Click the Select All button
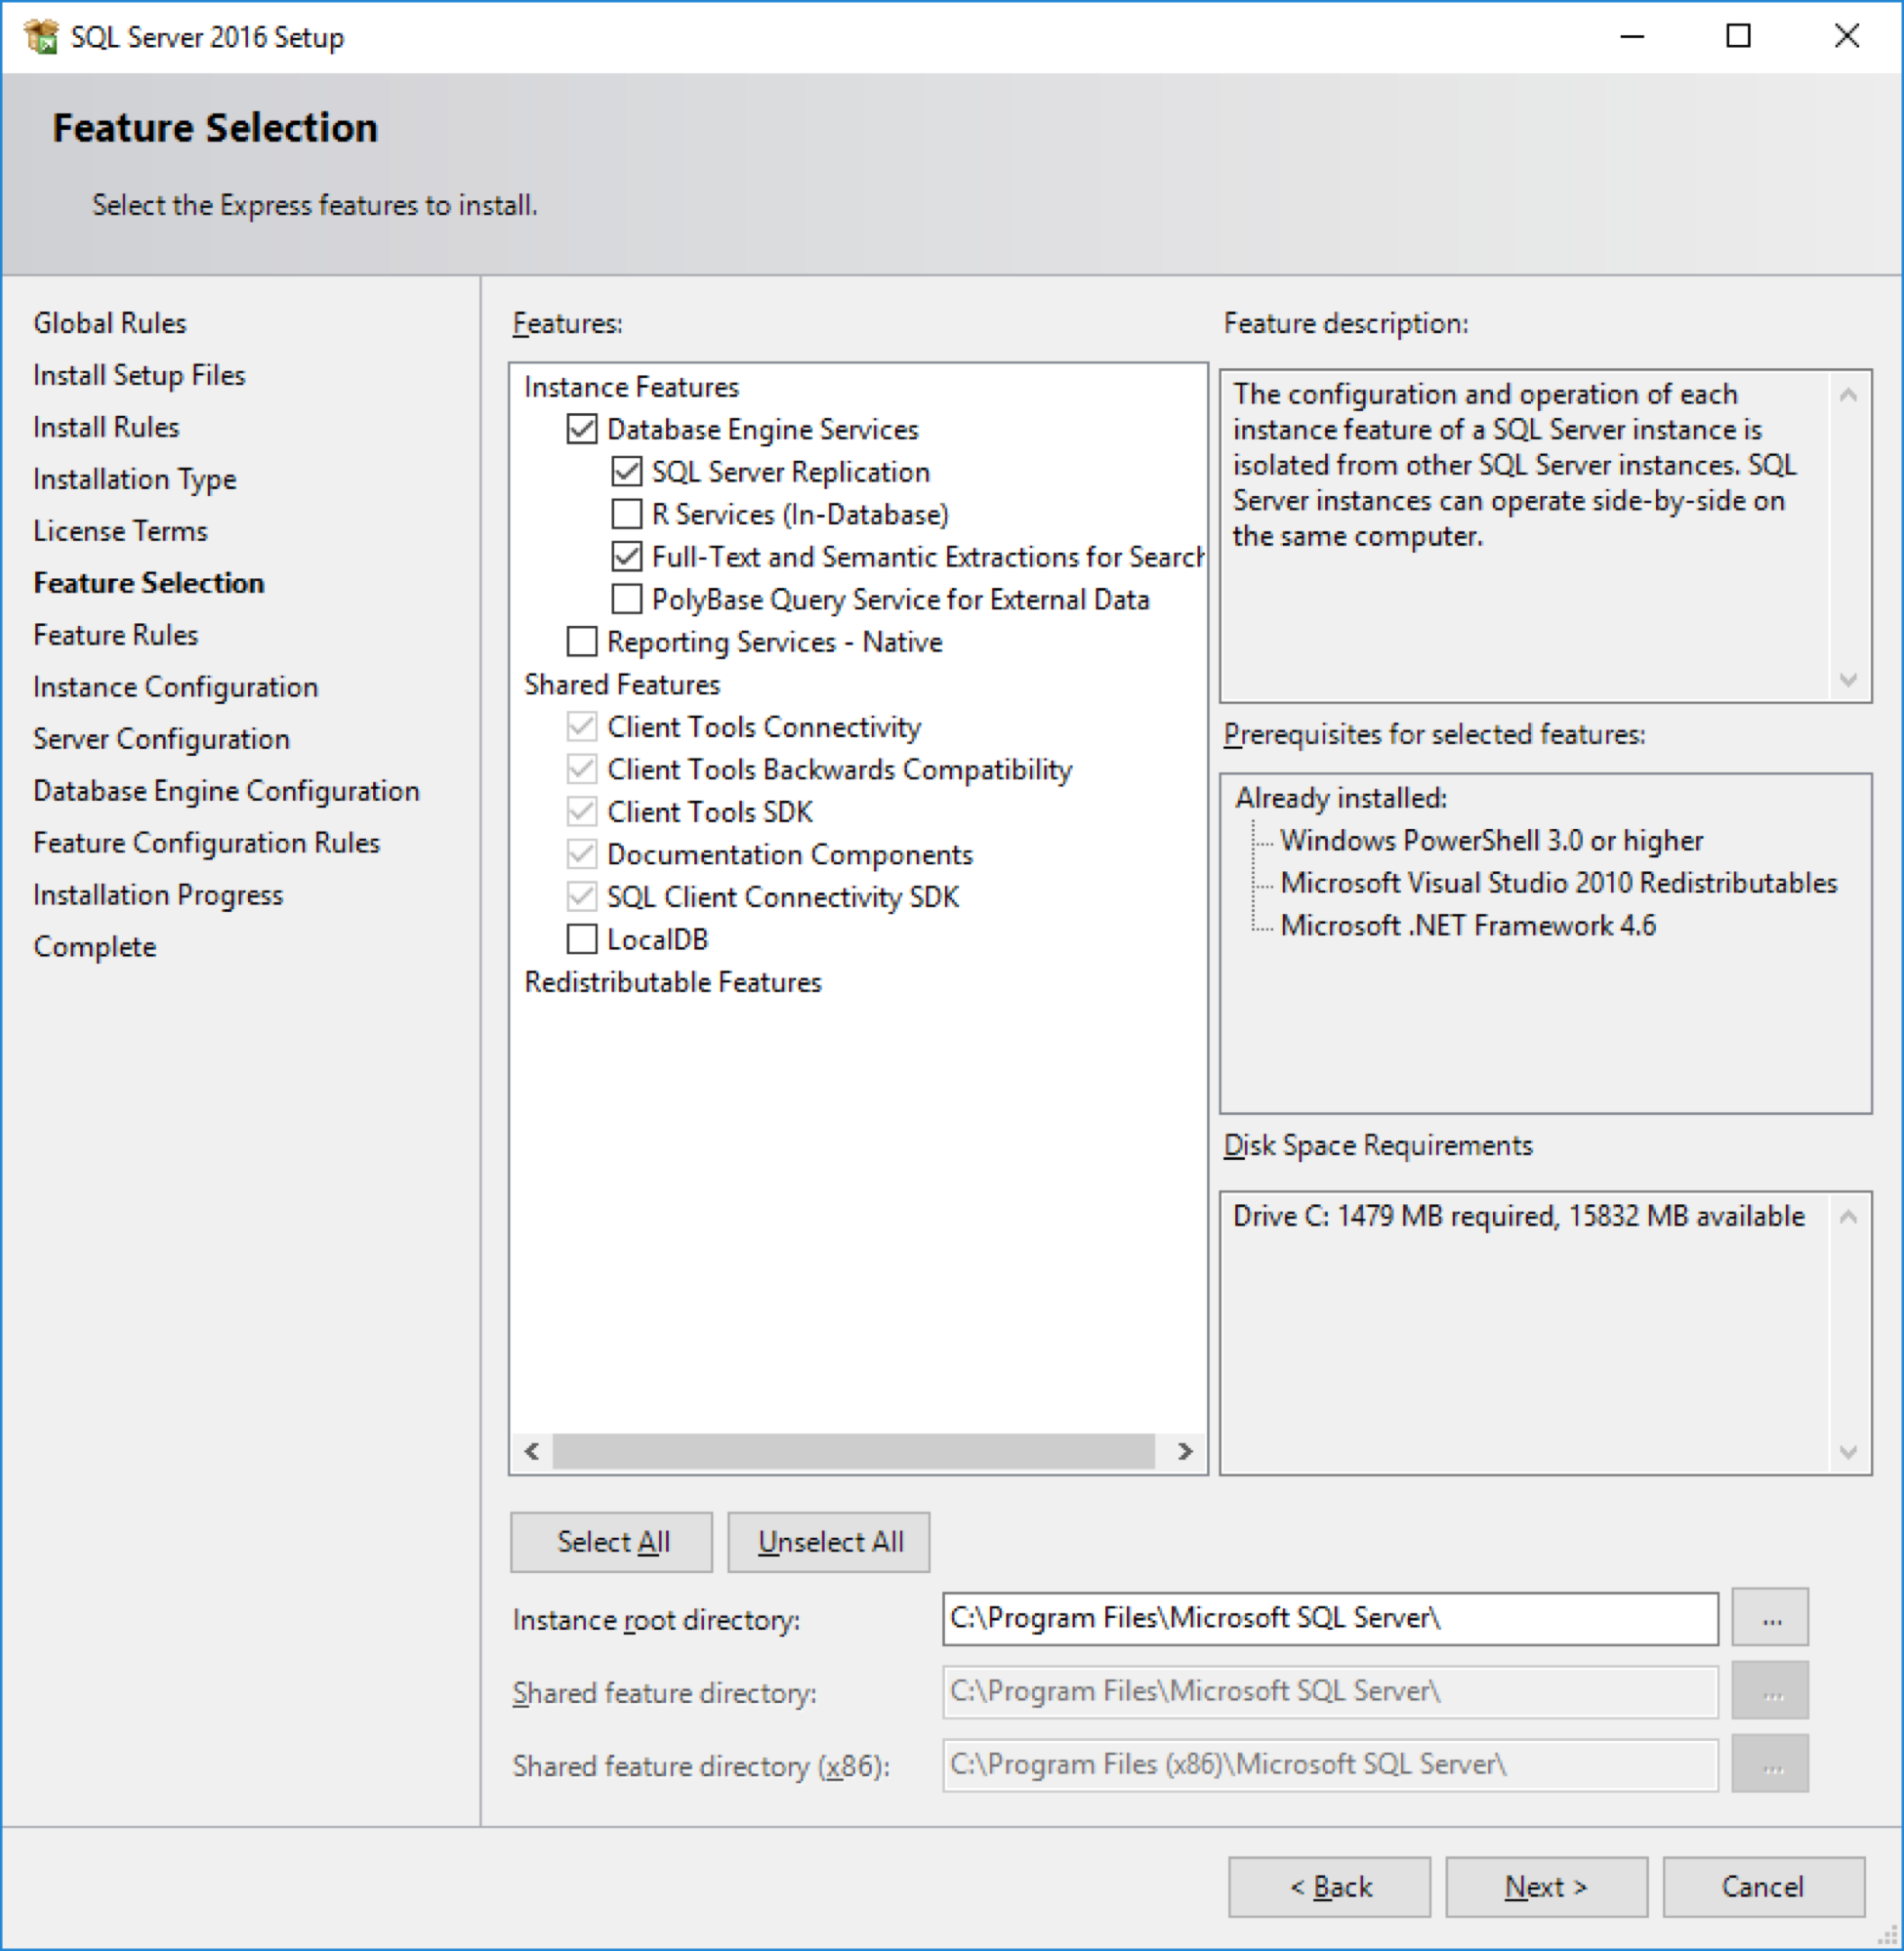 [x=612, y=1542]
